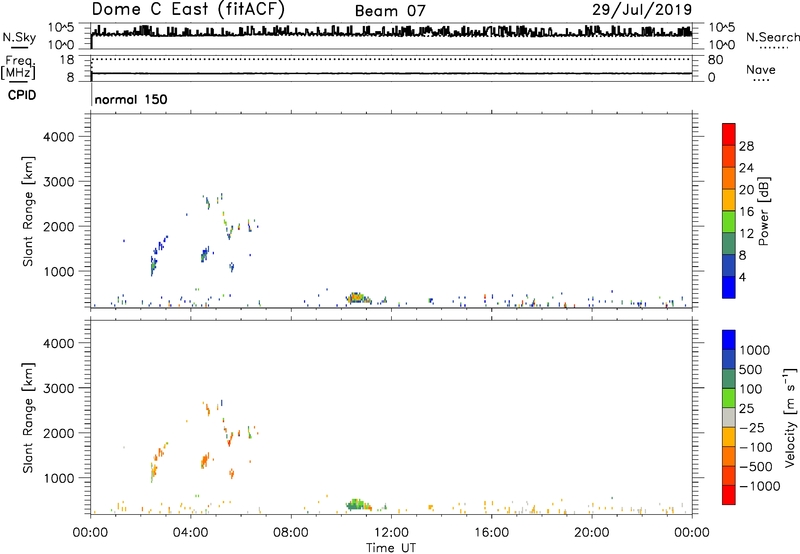The width and height of the screenshot is (800, 554).
Task: Click the 'Freq. [MHz]' axis label
Action: [19, 68]
